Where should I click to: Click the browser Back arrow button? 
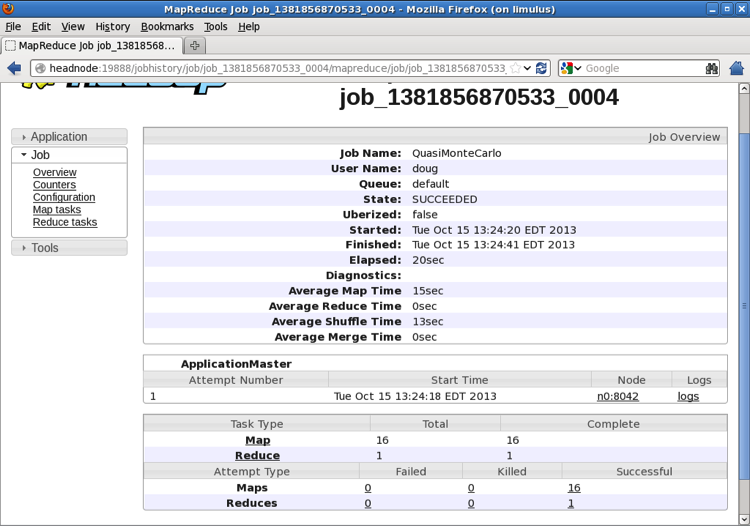[14, 68]
